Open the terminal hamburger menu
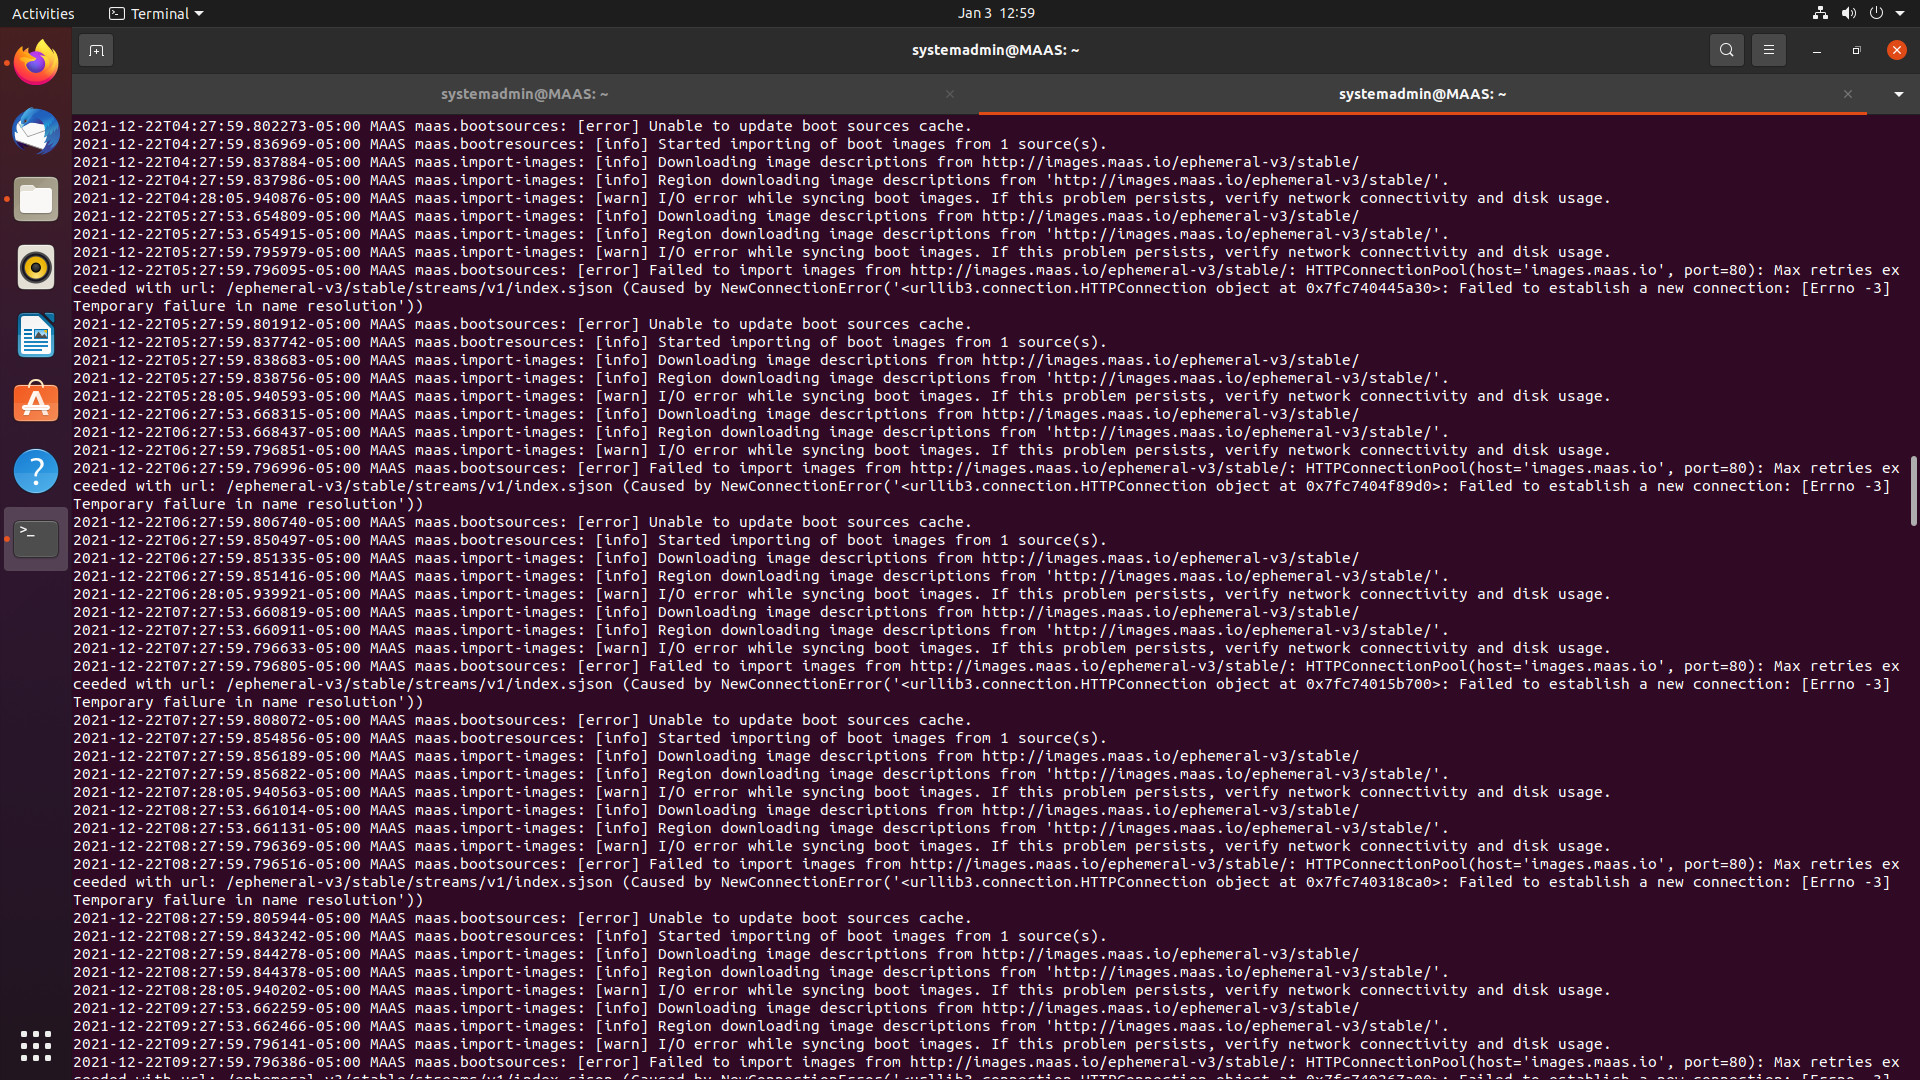 click(1768, 50)
